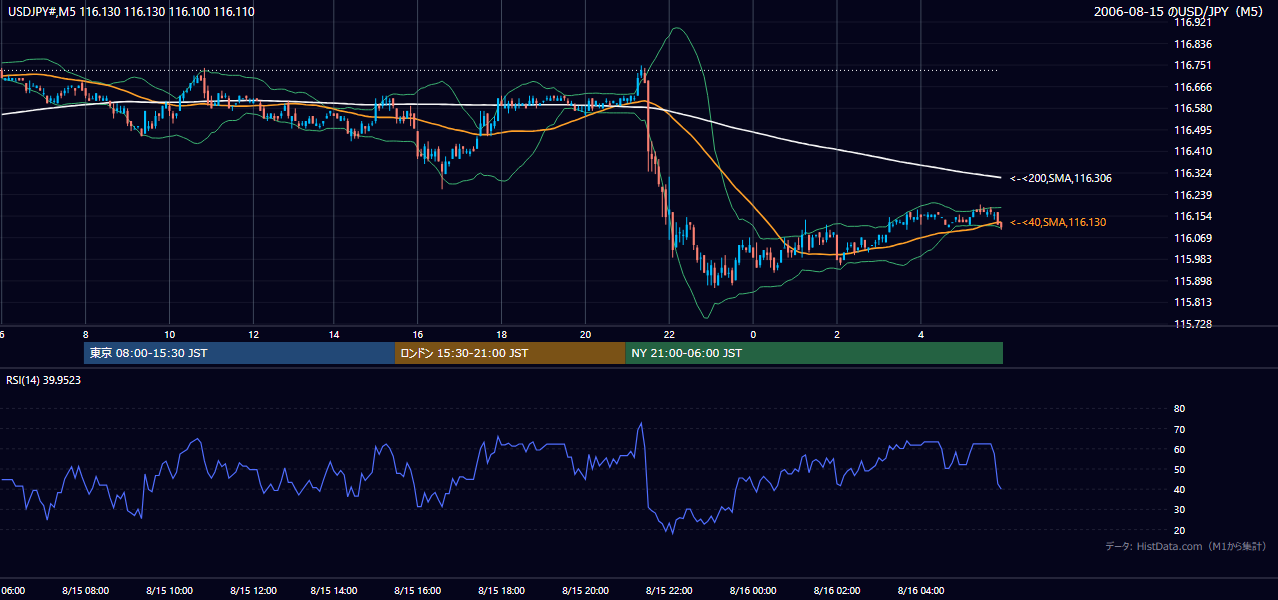Image resolution: width=1278 pixels, height=600 pixels.
Task: Click the 8/16 02:00 time axis label
Action: pos(838,590)
